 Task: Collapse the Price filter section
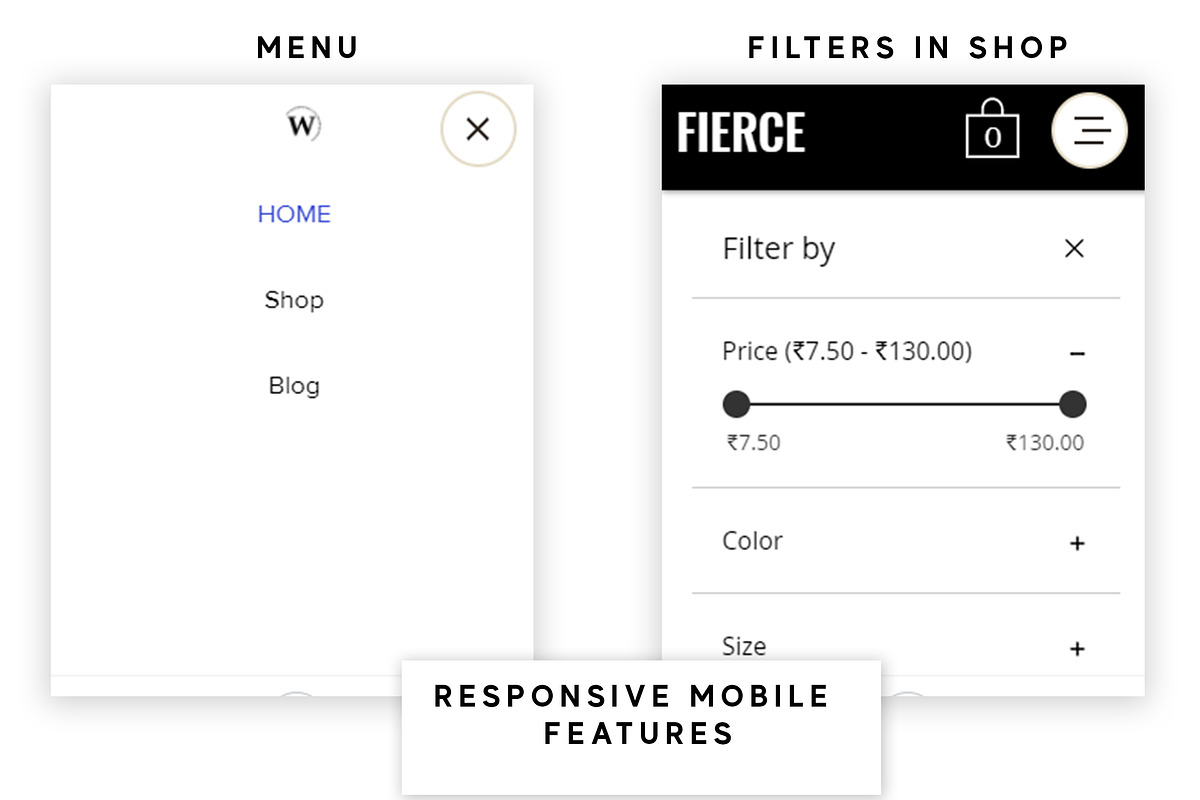(x=1077, y=353)
